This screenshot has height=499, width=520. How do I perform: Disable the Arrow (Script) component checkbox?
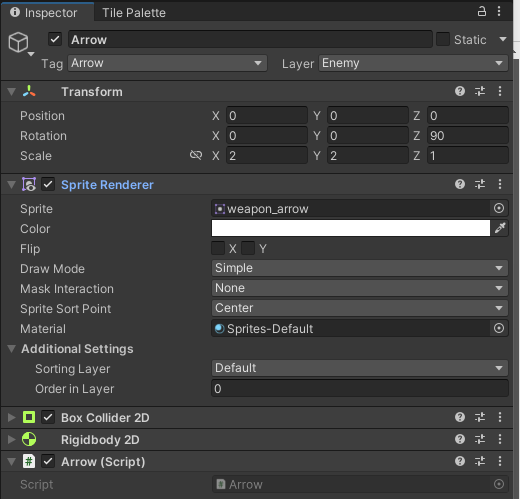48,461
